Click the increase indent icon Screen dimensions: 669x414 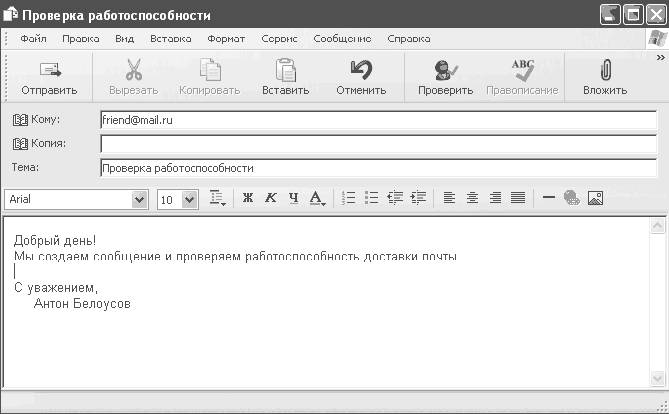click(418, 198)
